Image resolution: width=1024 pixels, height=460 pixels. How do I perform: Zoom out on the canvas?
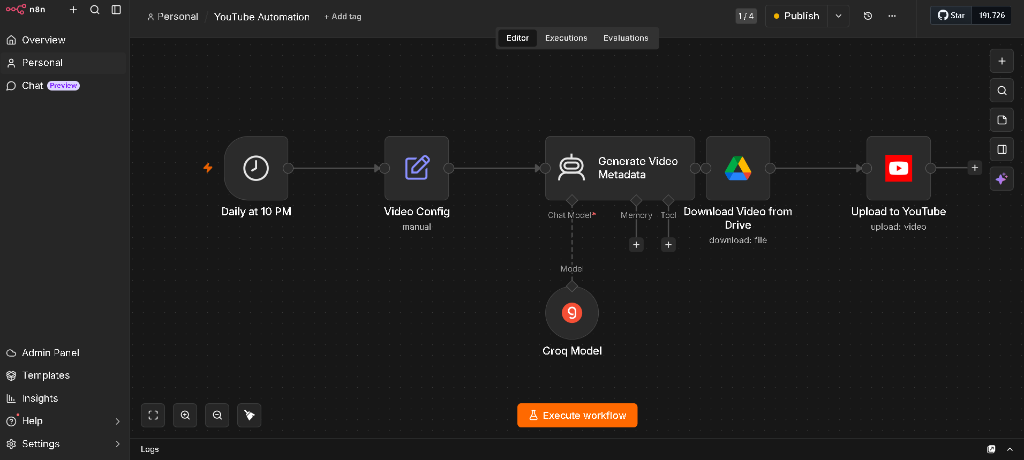pyautogui.click(x=217, y=415)
